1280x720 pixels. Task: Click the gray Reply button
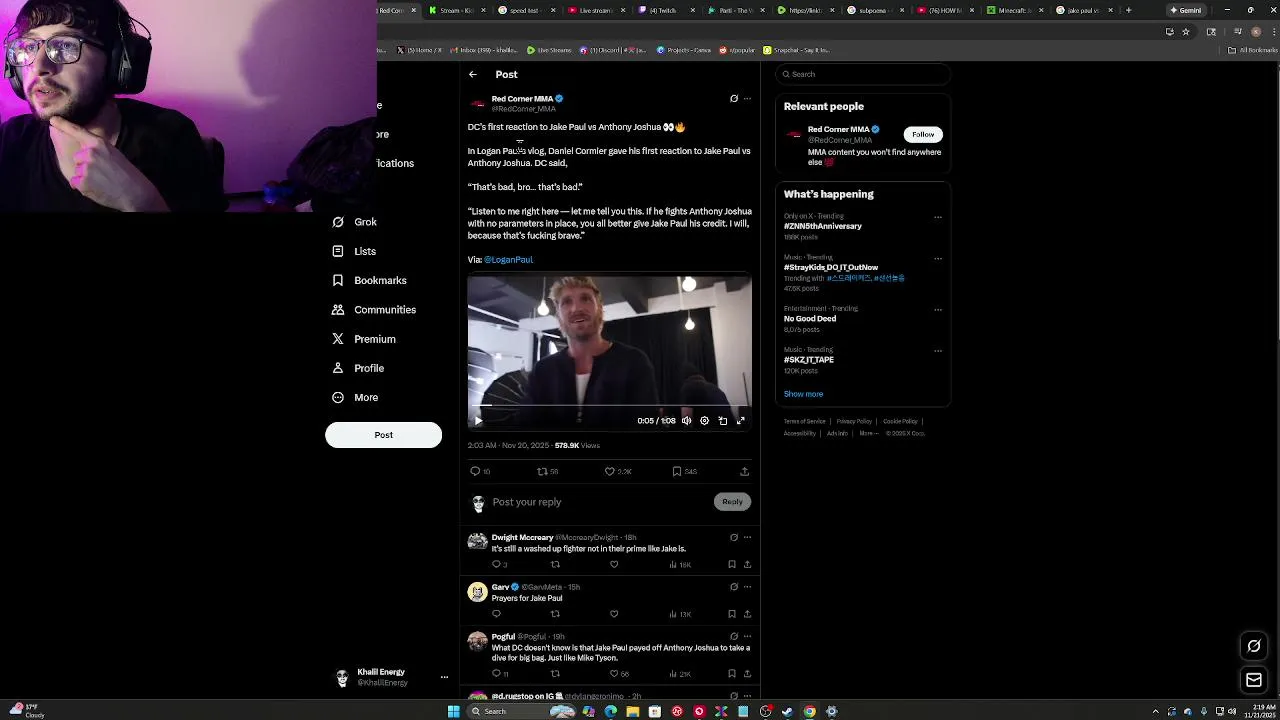point(732,502)
